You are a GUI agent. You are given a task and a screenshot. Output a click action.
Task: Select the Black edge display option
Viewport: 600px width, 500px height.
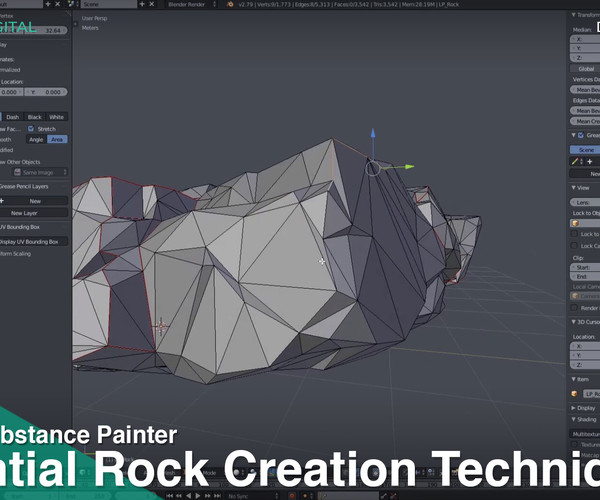coord(34,117)
